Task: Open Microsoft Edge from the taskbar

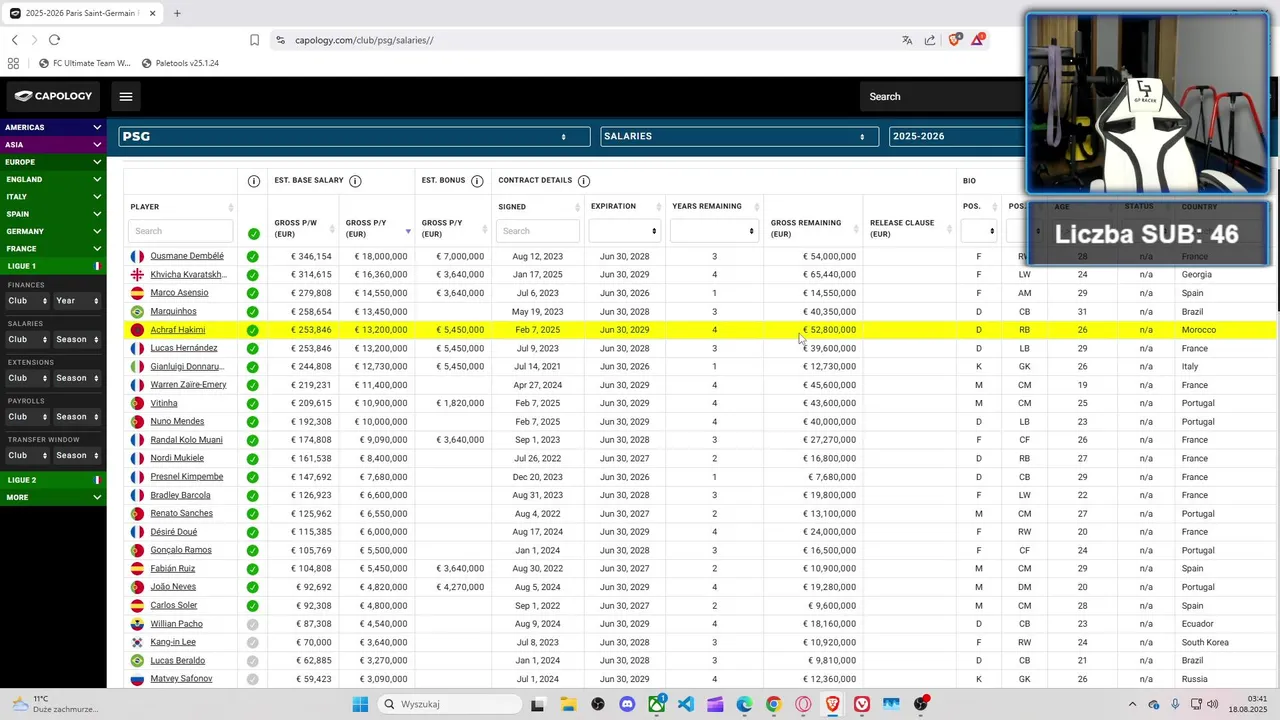Action: point(744,704)
